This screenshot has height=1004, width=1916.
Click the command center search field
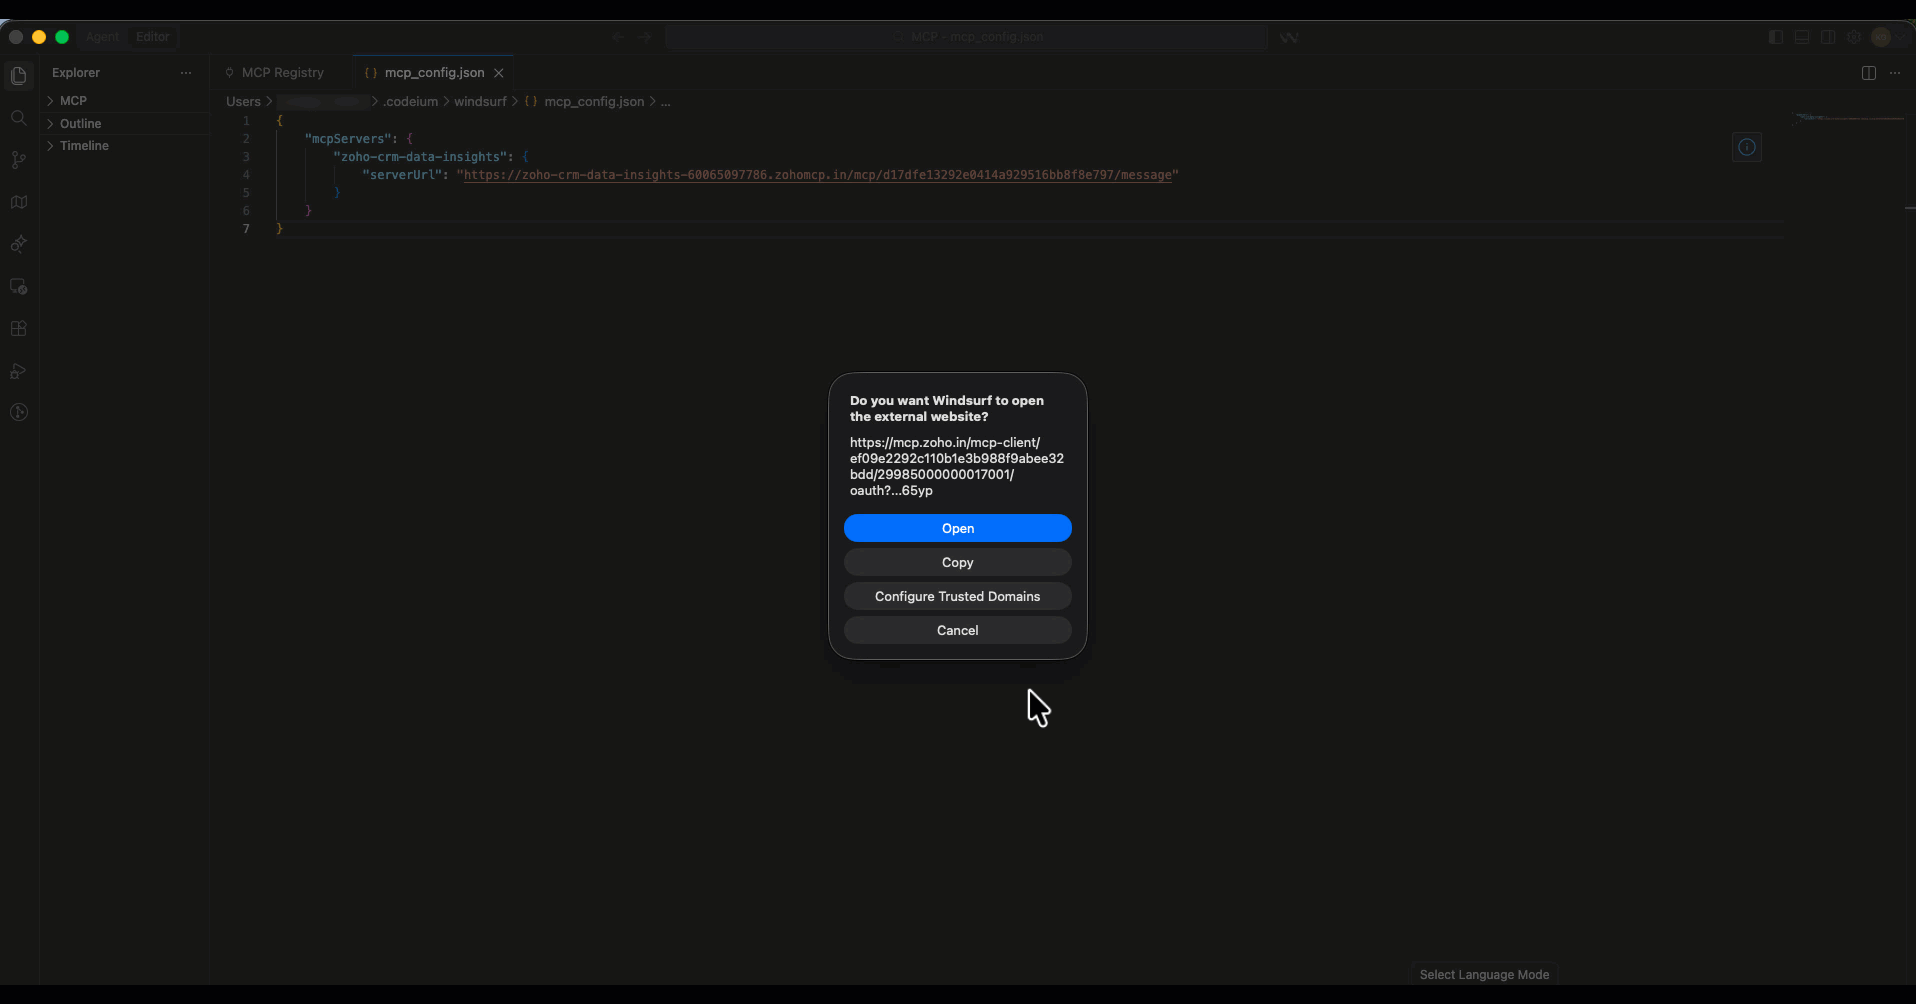click(x=967, y=37)
